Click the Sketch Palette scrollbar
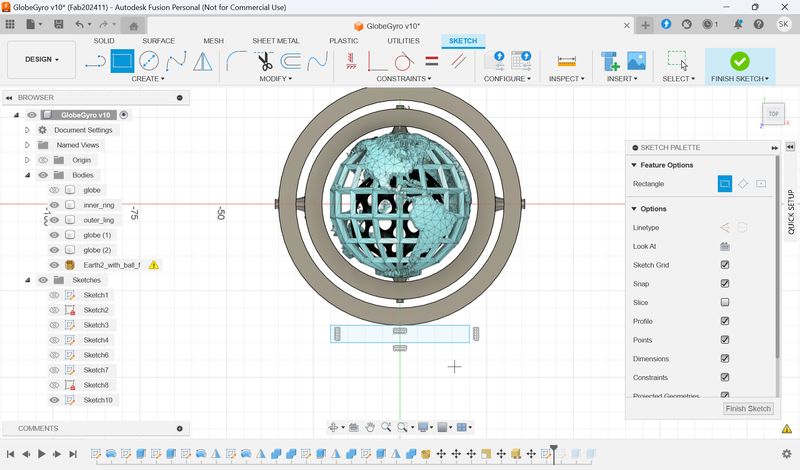 point(778,257)
